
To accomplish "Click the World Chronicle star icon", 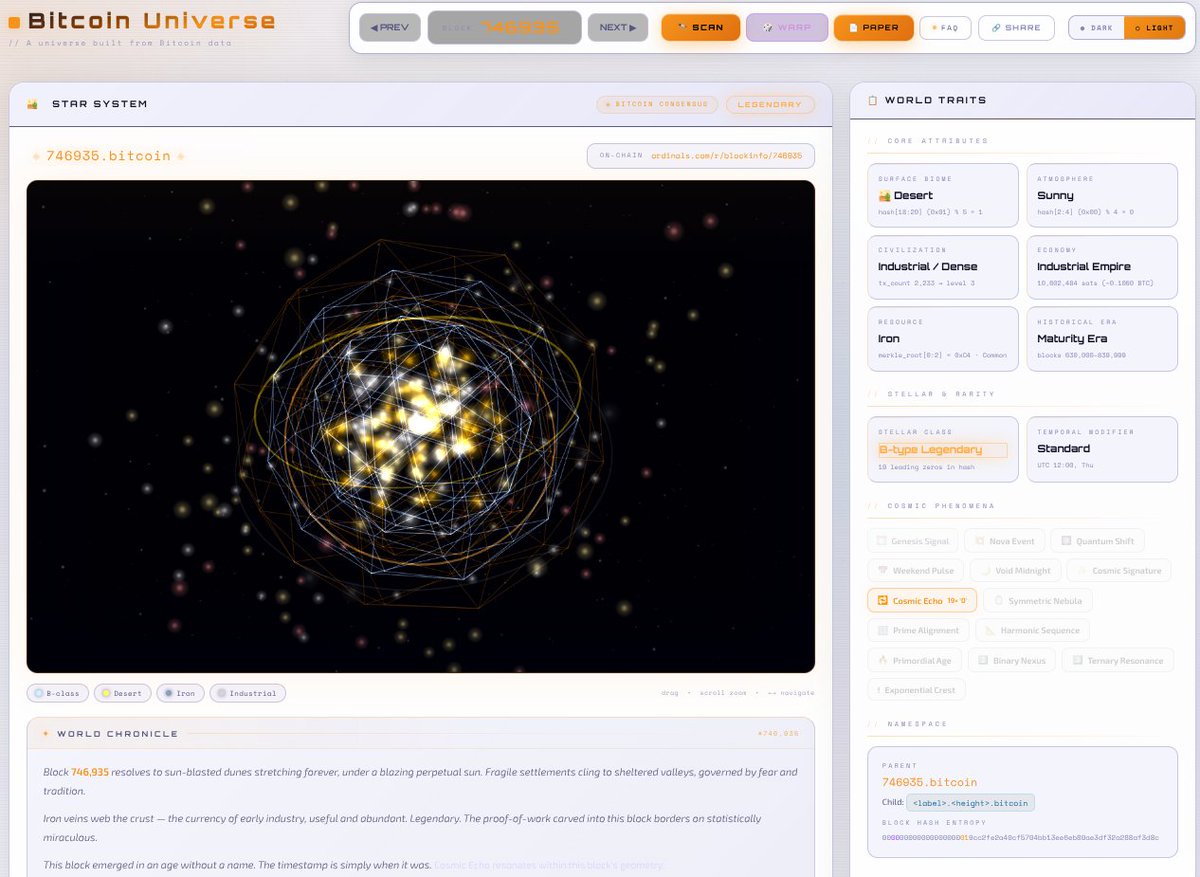I will [x=46, y=734].
